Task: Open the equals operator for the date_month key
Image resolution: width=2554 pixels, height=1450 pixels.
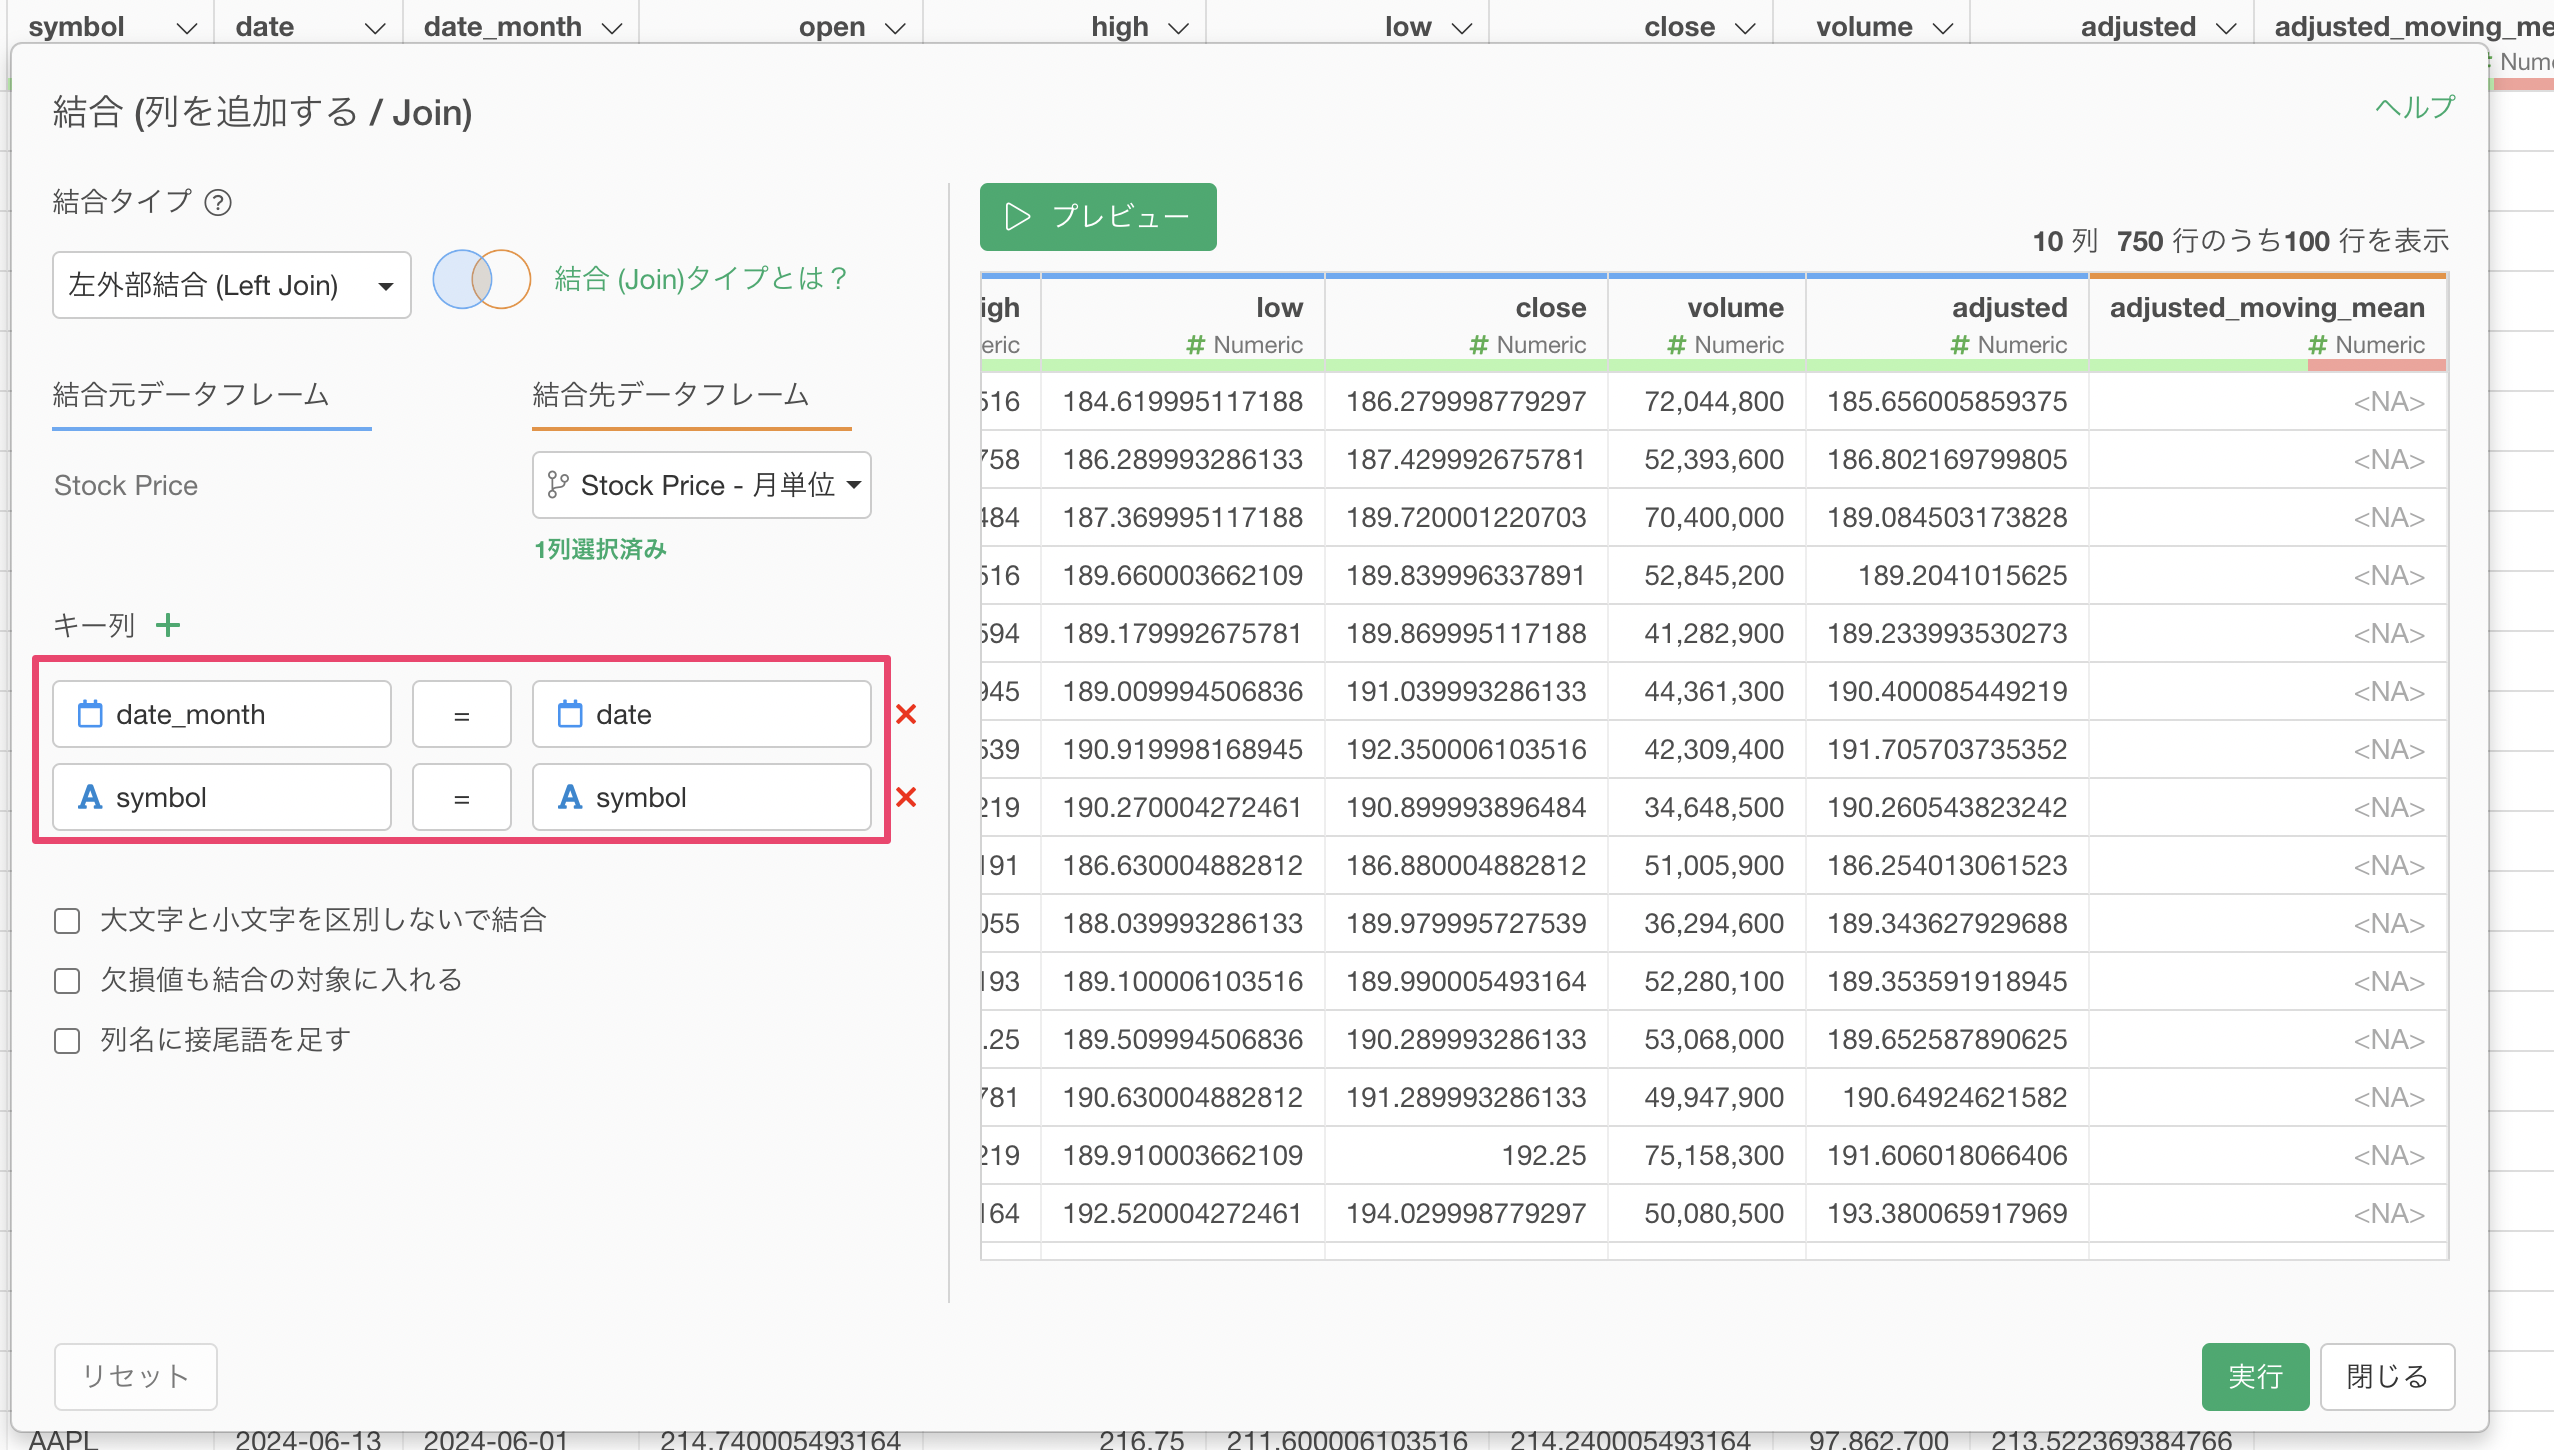Action: (x=461, y=714)
